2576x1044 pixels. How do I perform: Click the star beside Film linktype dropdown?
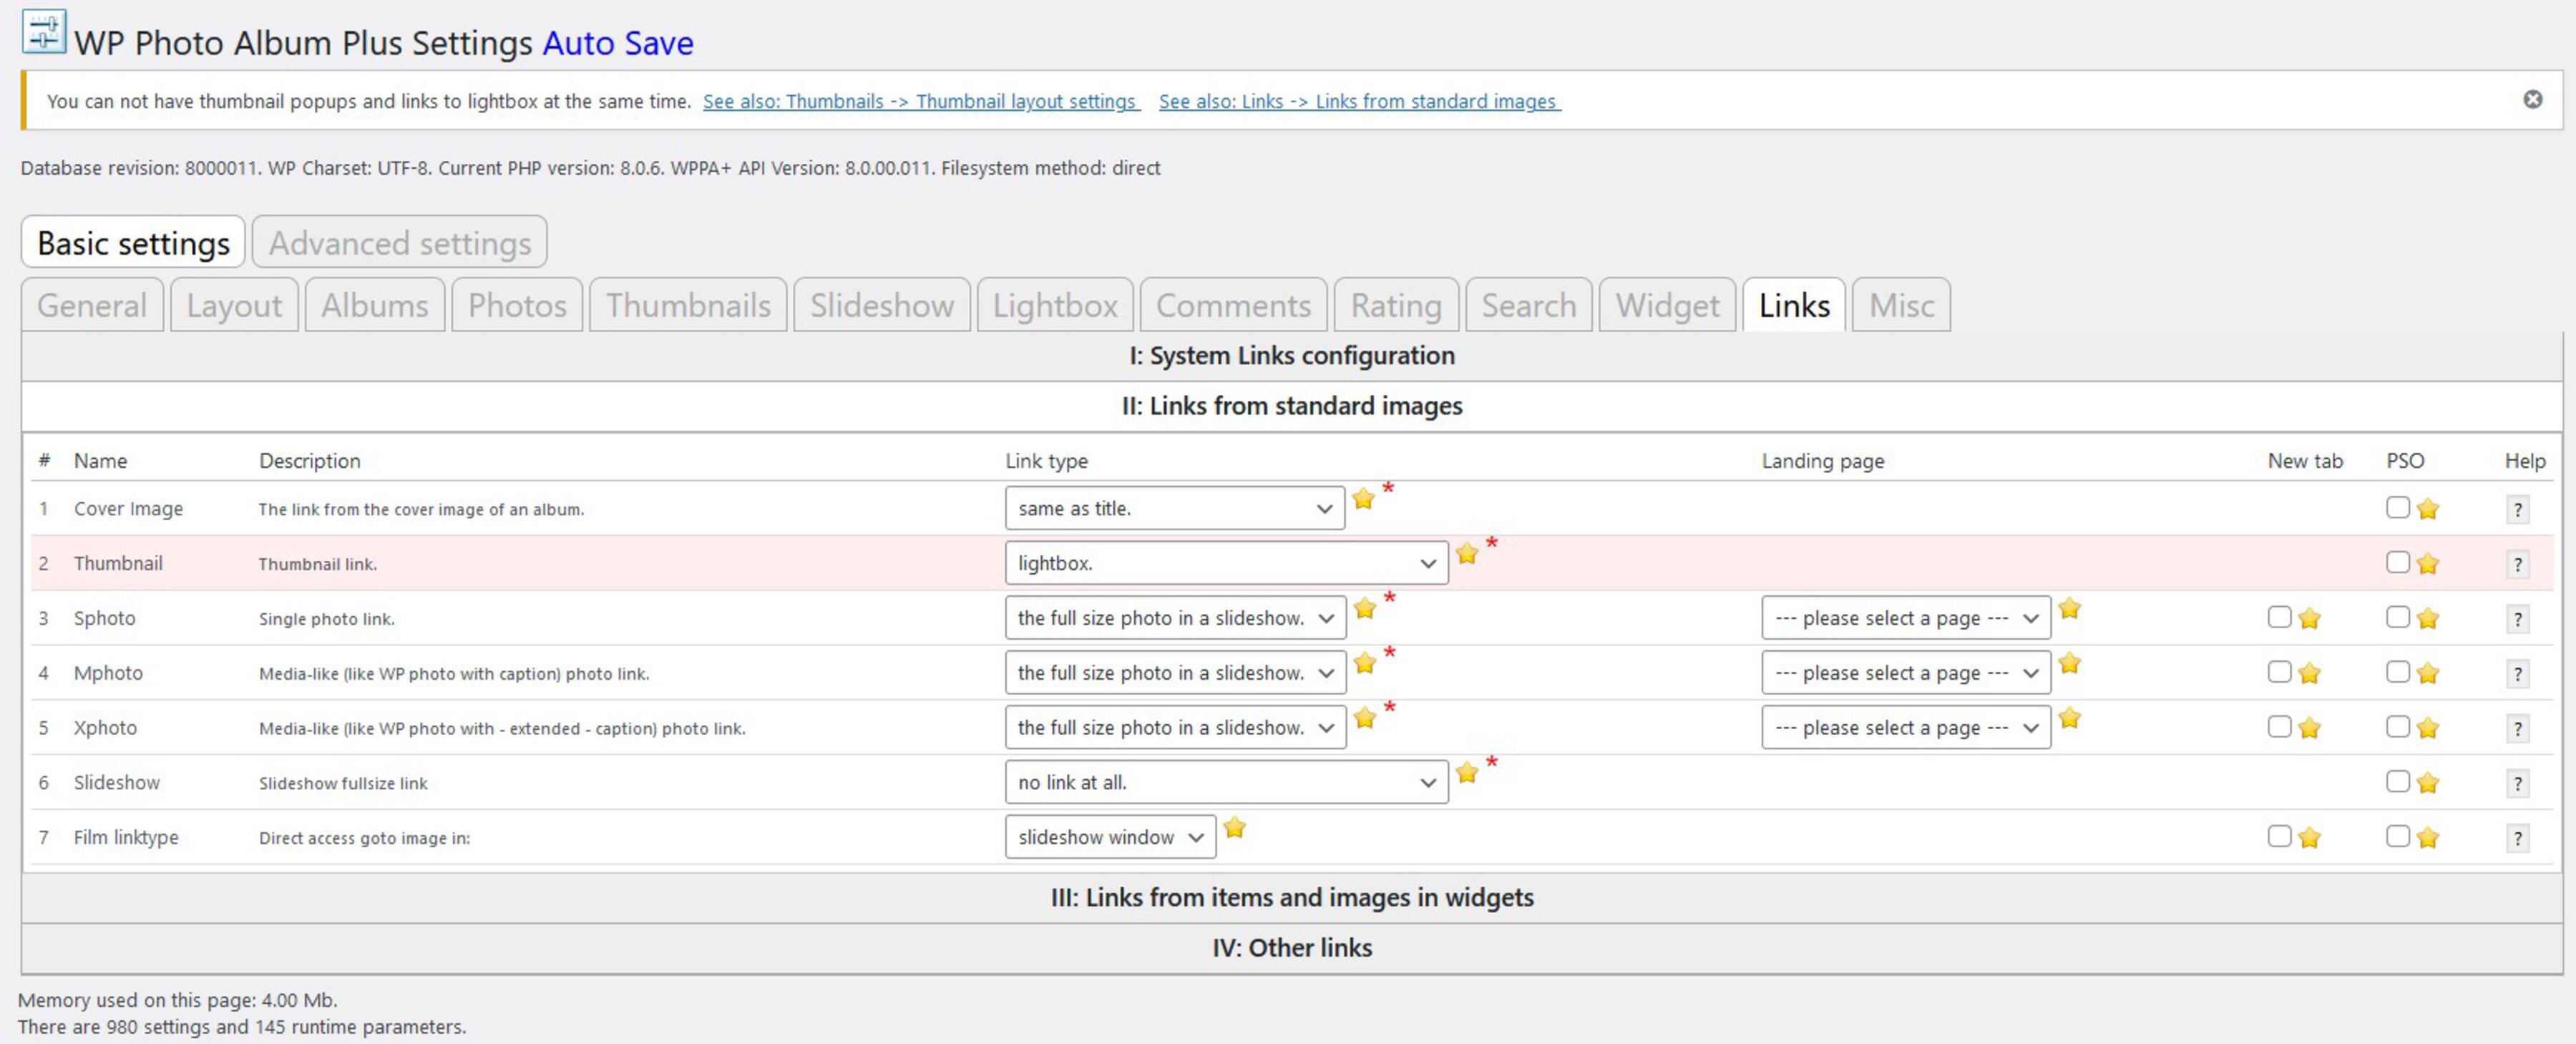click(x=1235, y=829)
